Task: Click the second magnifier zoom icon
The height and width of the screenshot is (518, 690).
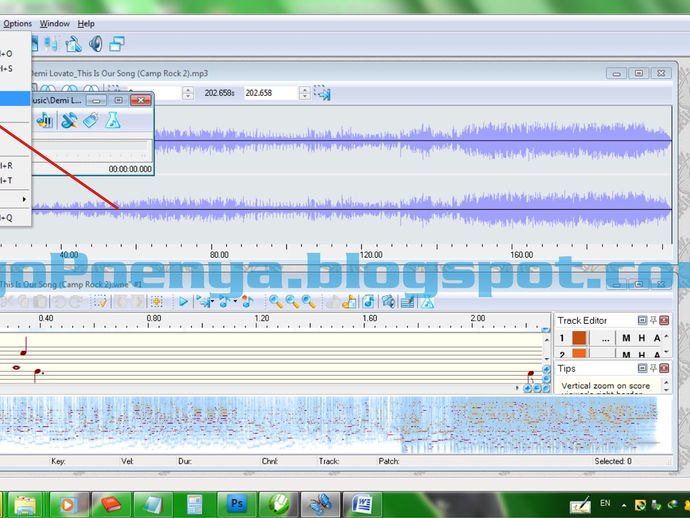Action: pos(292,302)
